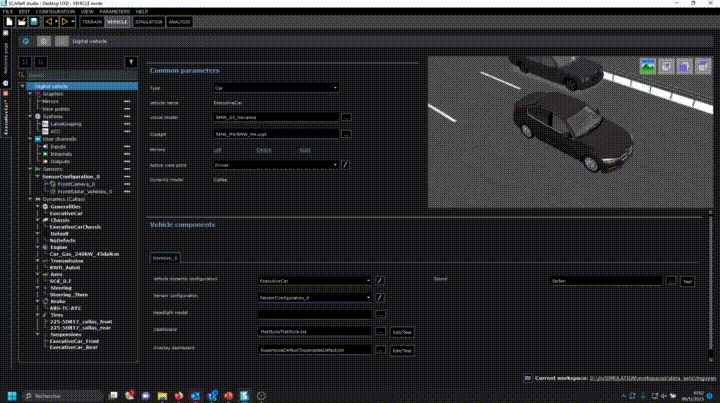Open the Left mirror link
The width and height of the screenshot is (720, 403).
click(x=218, y=150)
